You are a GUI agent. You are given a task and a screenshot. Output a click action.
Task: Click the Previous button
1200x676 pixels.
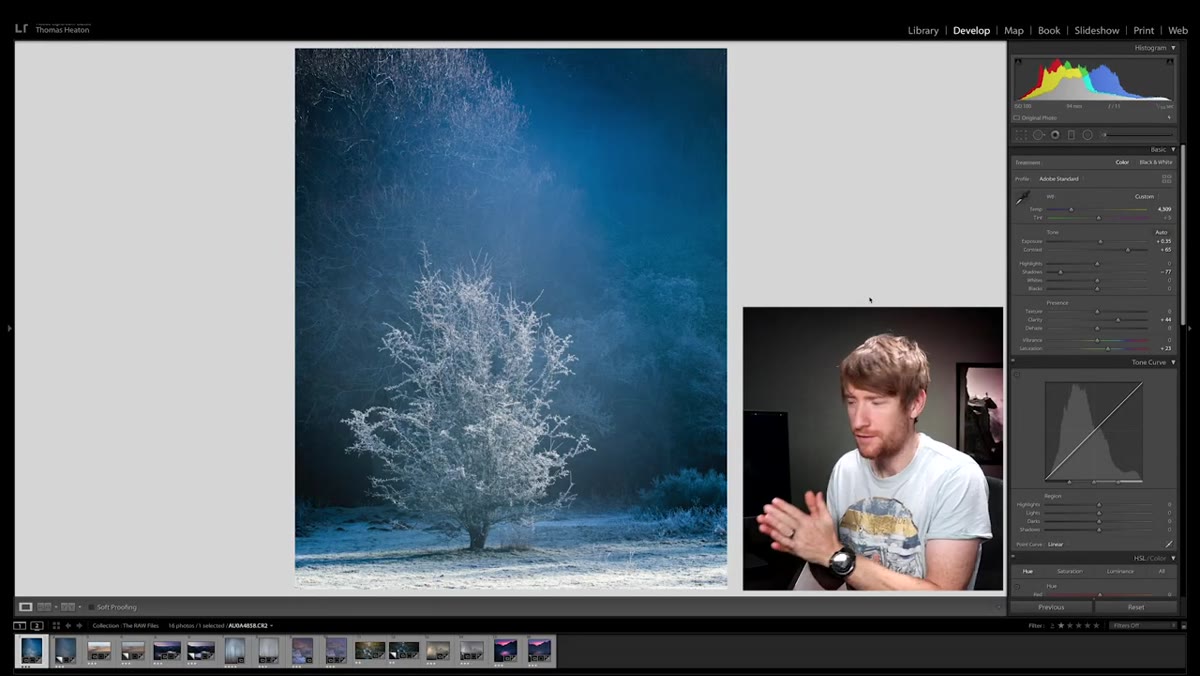[1051, 607]
